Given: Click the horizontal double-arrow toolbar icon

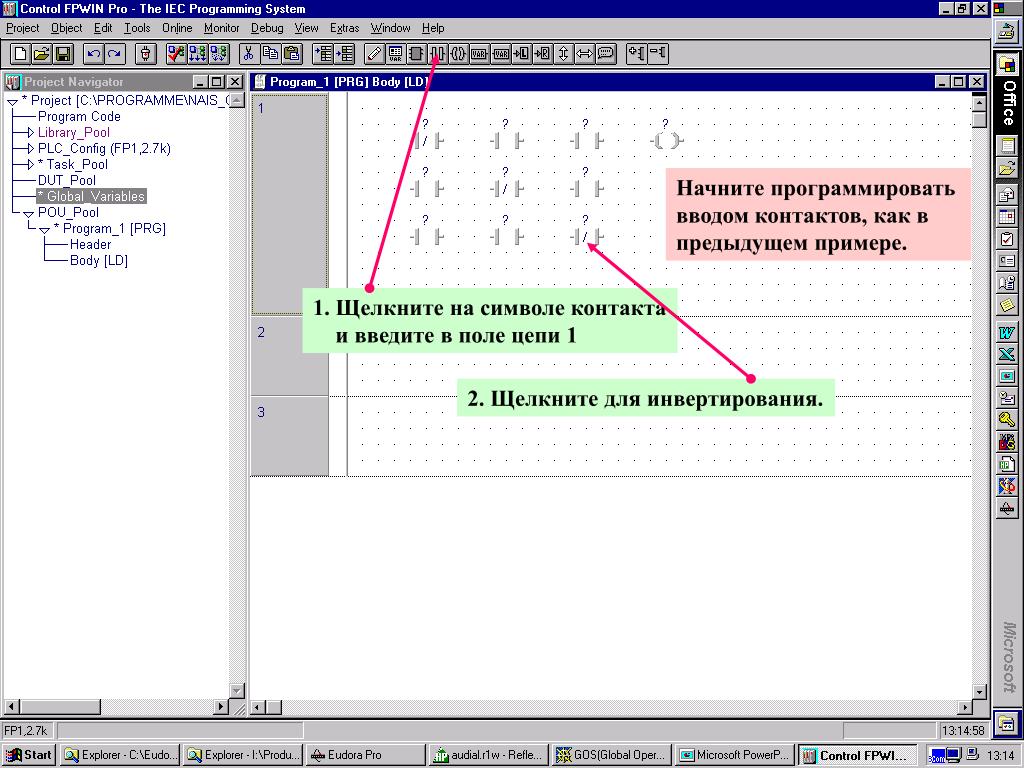Looking at the screenshot, I should (584, 54).
